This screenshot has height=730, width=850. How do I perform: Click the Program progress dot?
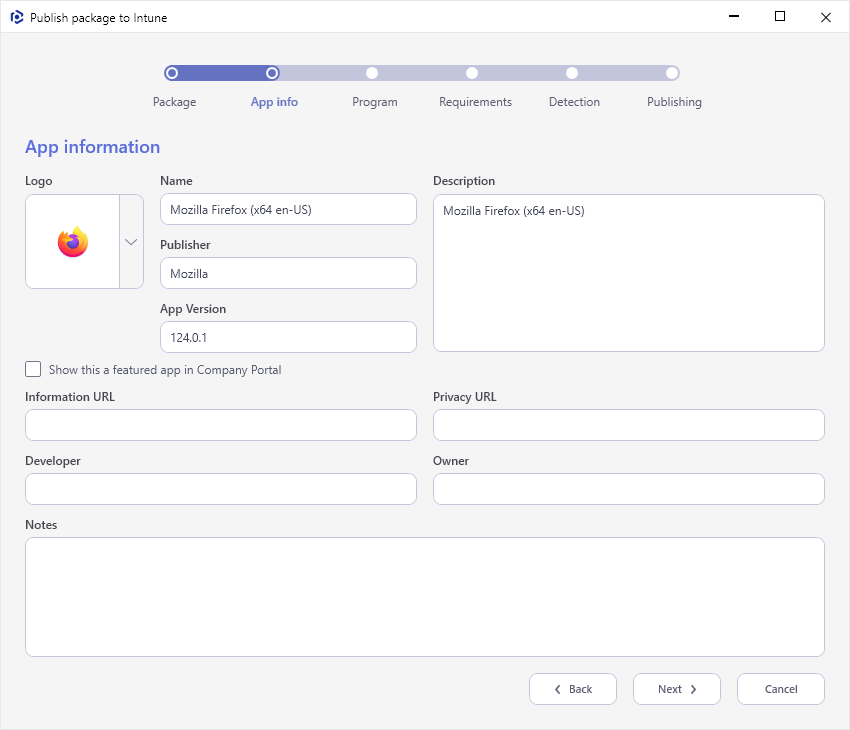tap(372, 73)
